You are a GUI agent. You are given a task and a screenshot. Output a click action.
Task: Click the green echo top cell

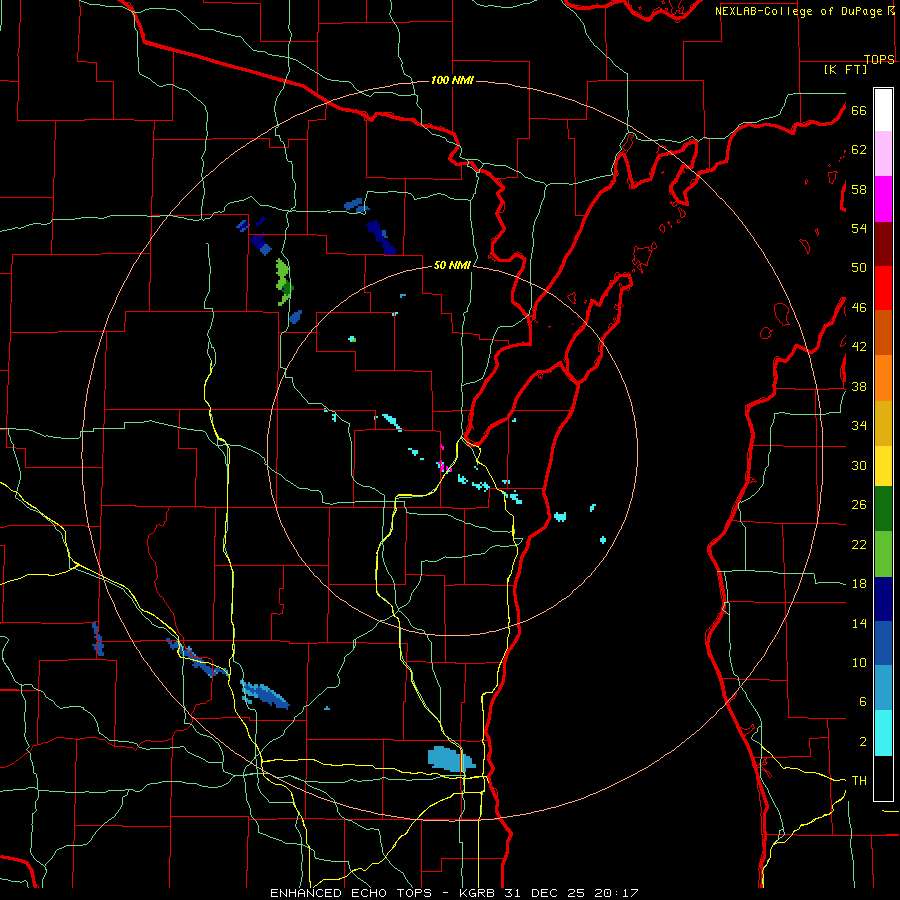click(x=284, y=281)
